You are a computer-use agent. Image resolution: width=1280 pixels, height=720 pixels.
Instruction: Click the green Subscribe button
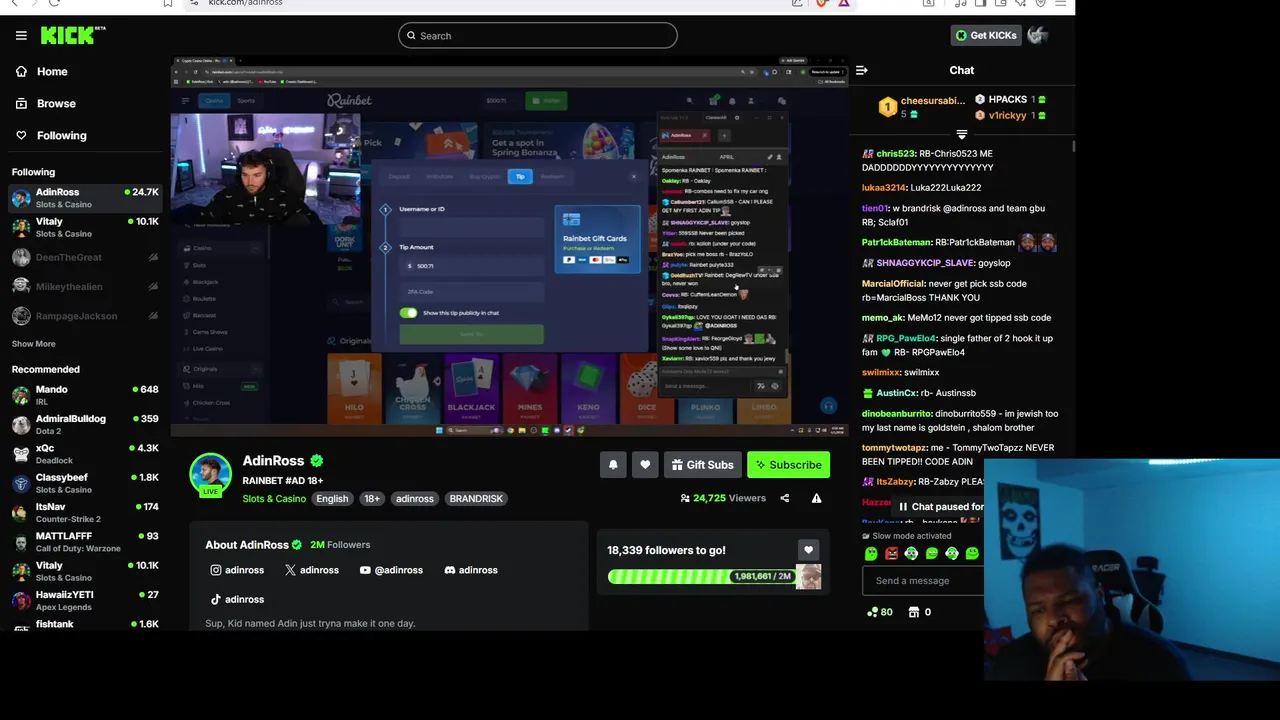788,464
